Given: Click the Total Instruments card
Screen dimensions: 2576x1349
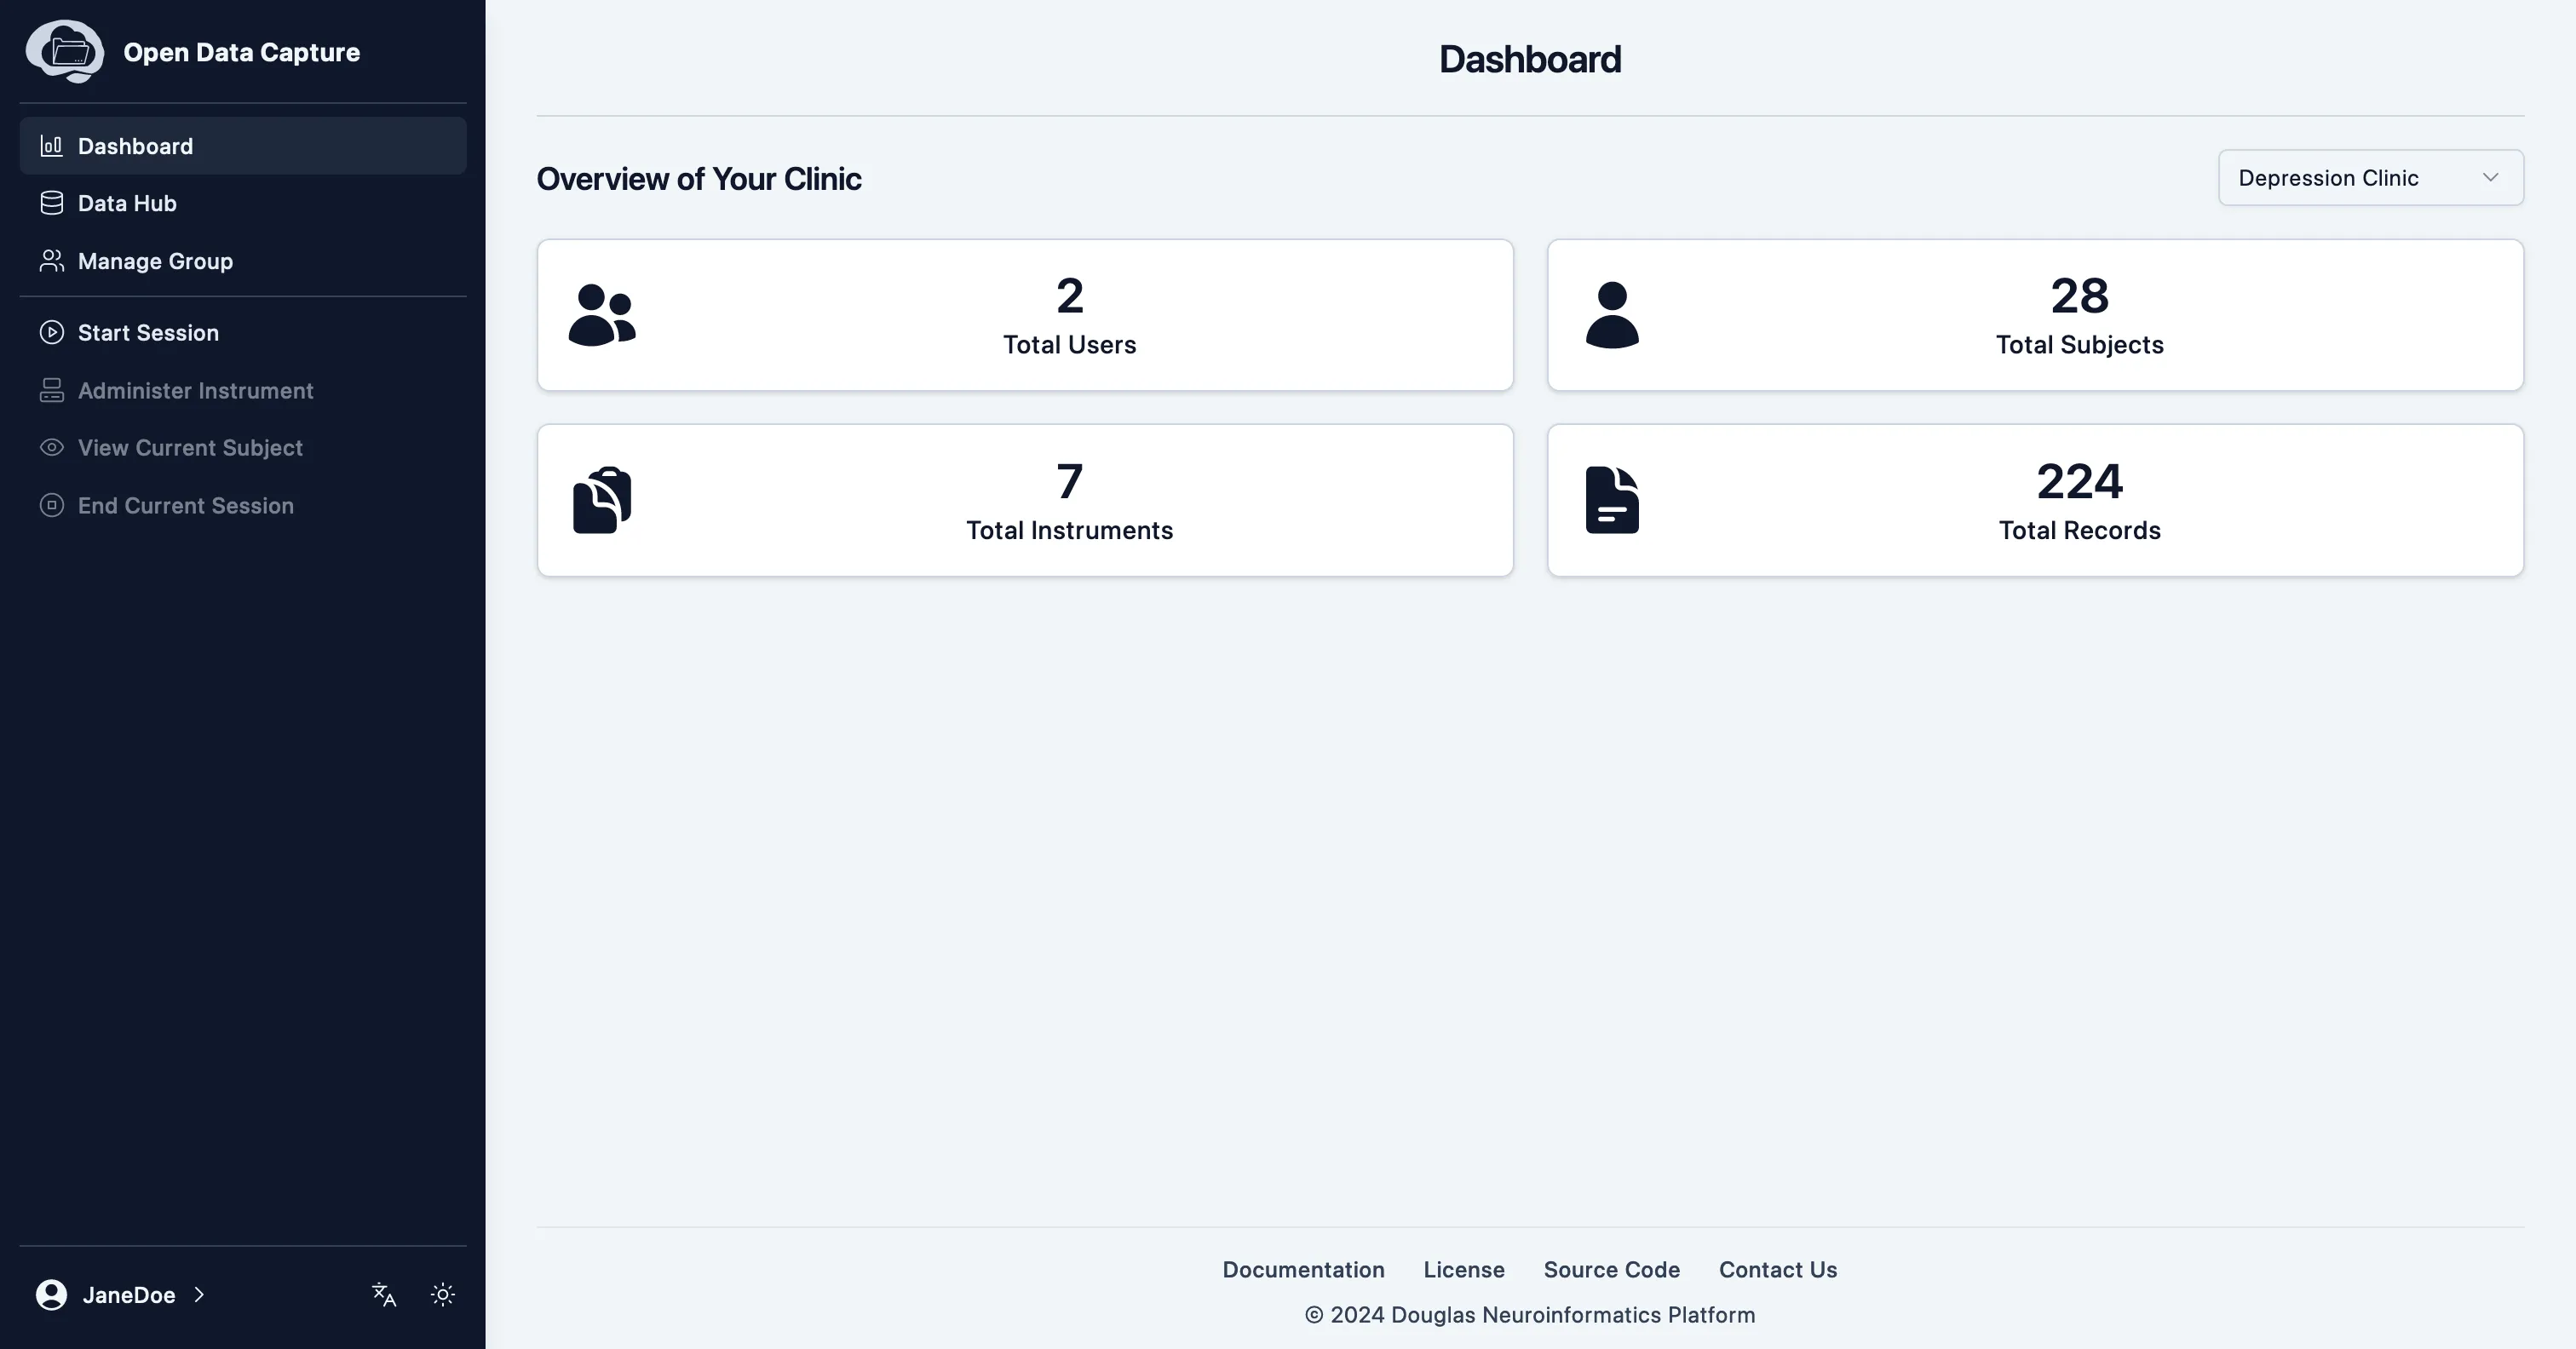Looking at the screenshot, I should click(1025, 500).
